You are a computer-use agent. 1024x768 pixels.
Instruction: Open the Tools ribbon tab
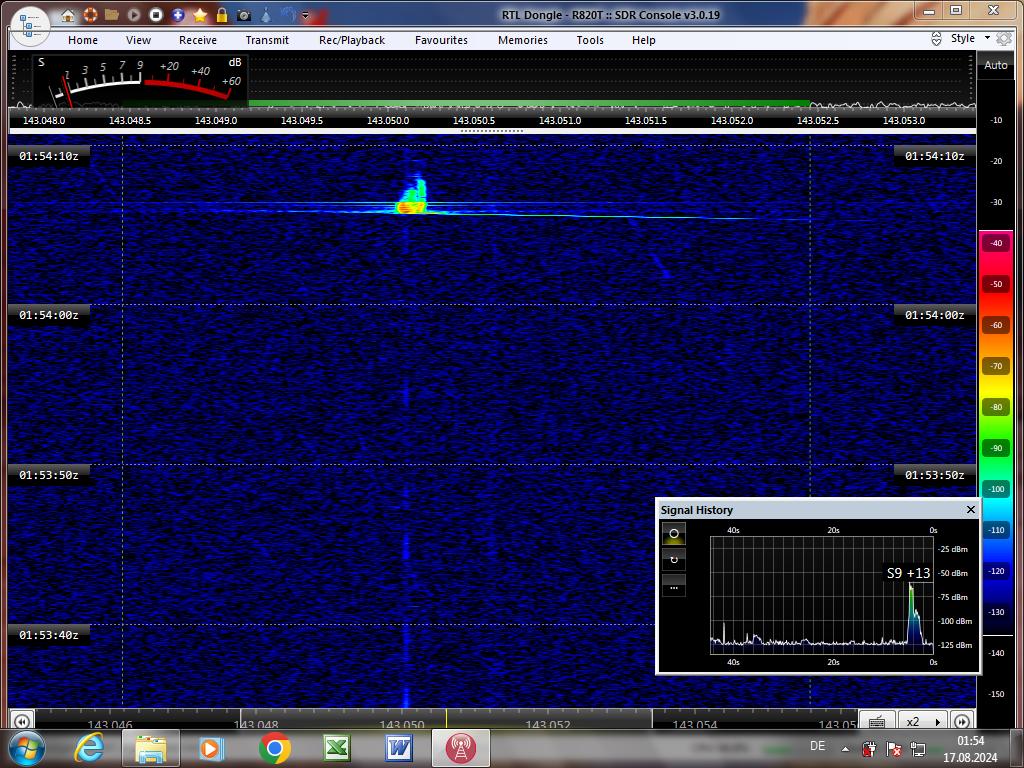coord(590,40)
